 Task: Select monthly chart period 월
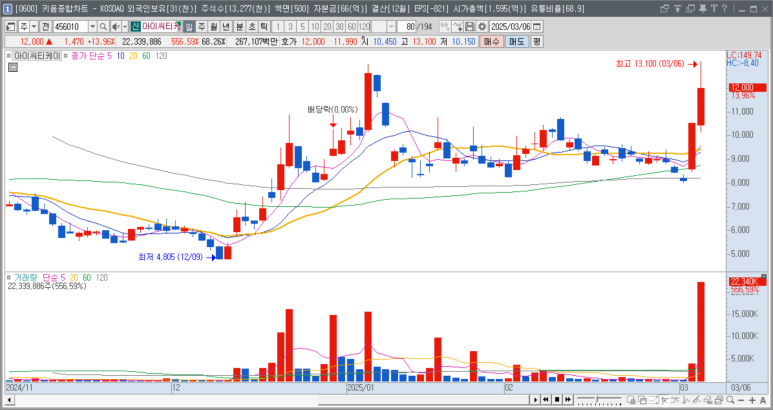(x=214, y=27)
